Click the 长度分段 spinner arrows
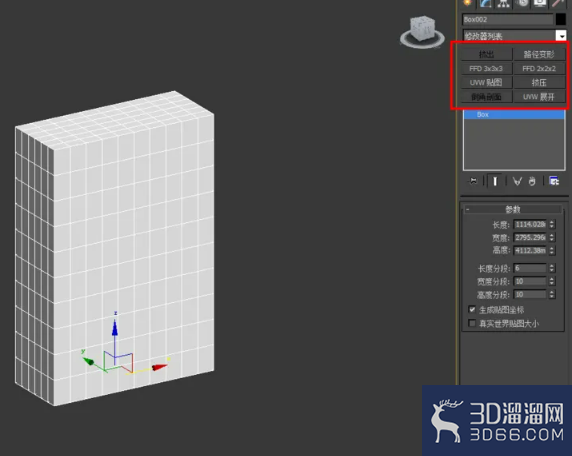This screenshot has height=456, width=572. tap(552, 268)
